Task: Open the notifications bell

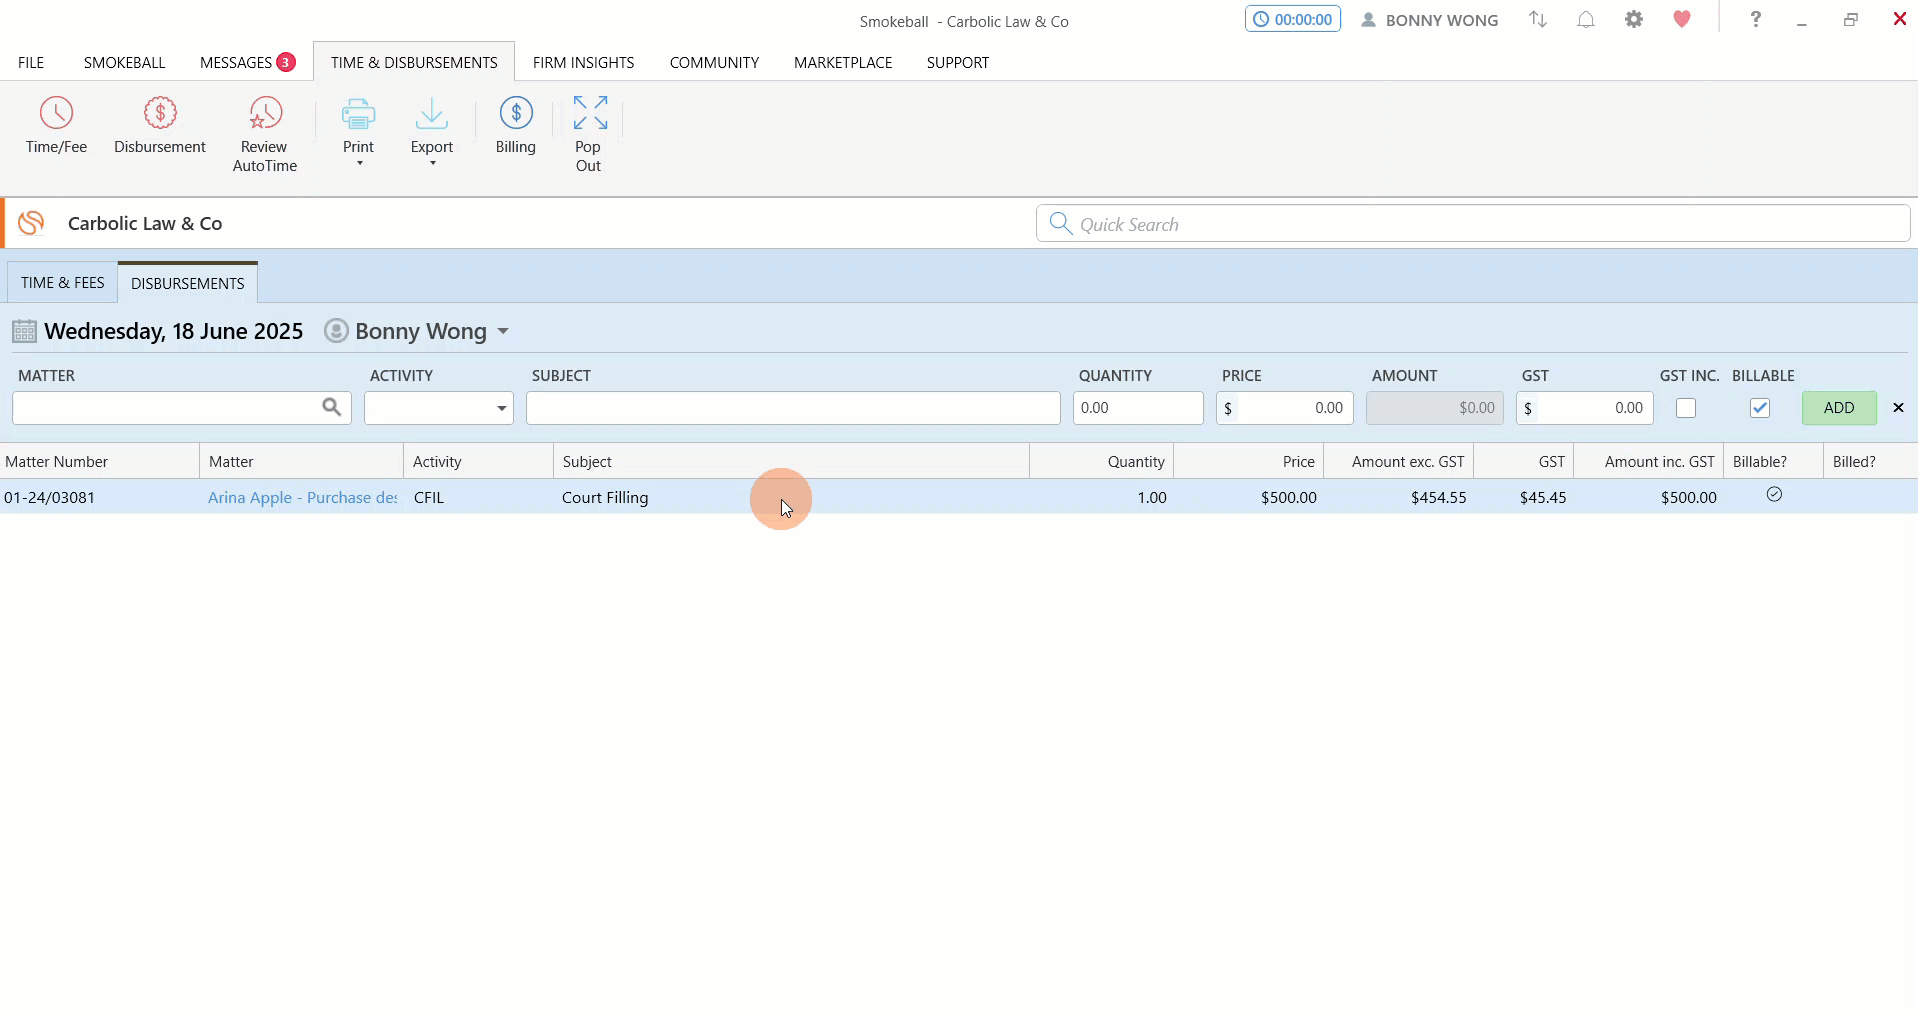Action: [1586, 19]
